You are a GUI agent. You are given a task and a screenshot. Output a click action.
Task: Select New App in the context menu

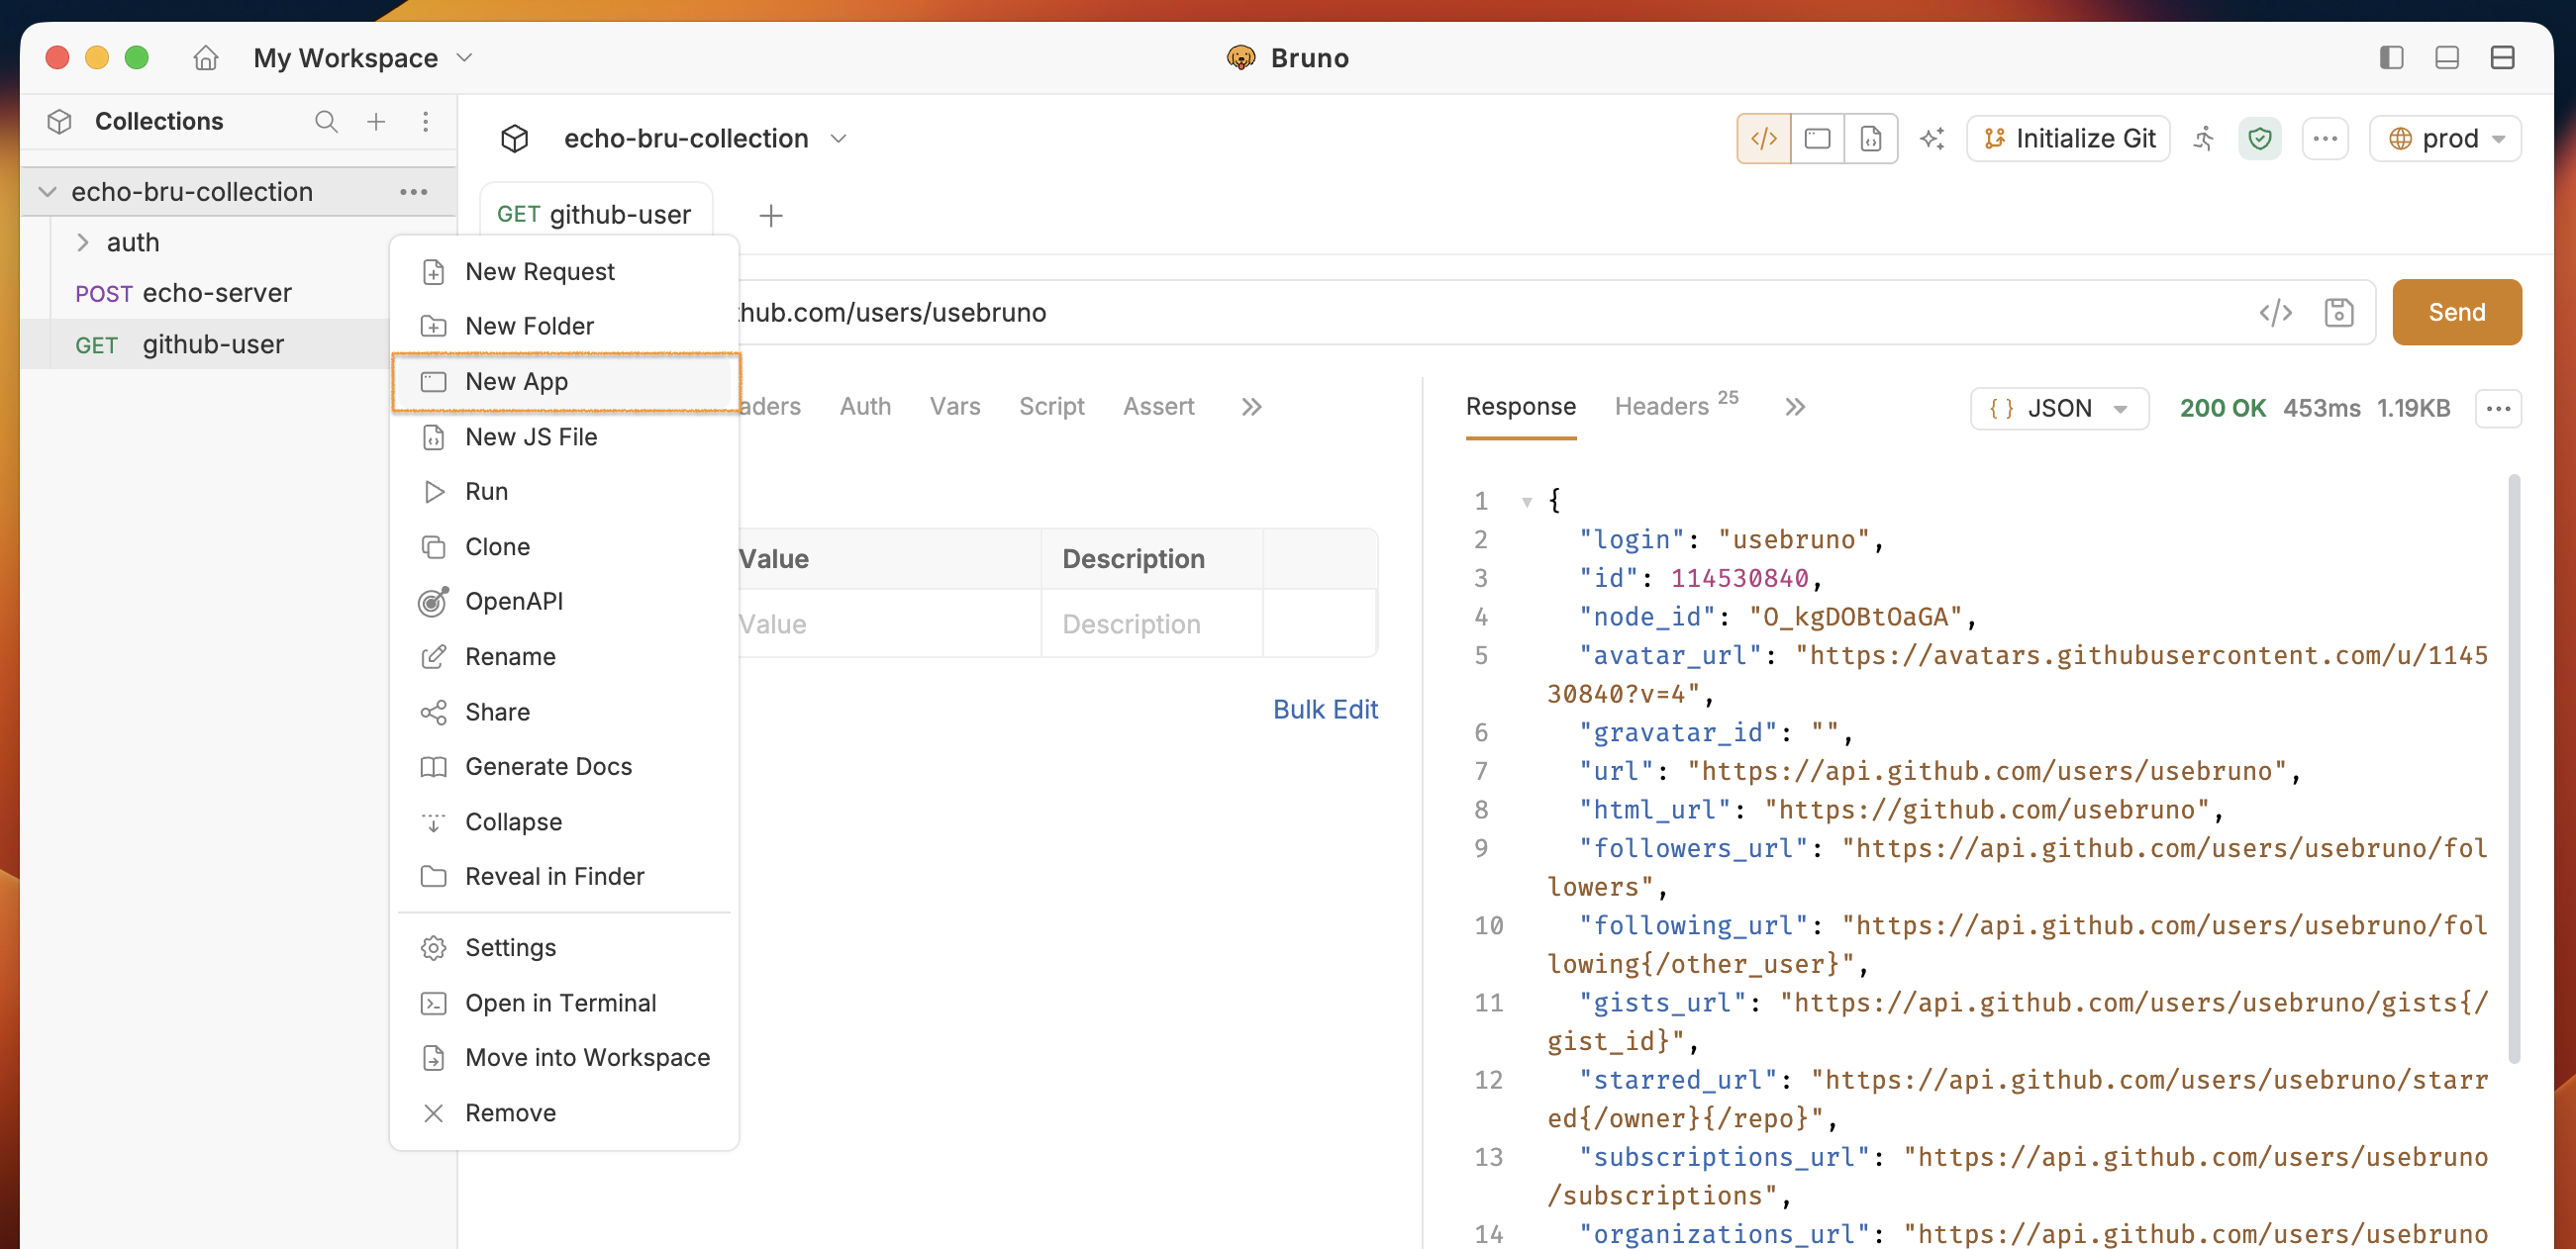click(x=565, y=382)
